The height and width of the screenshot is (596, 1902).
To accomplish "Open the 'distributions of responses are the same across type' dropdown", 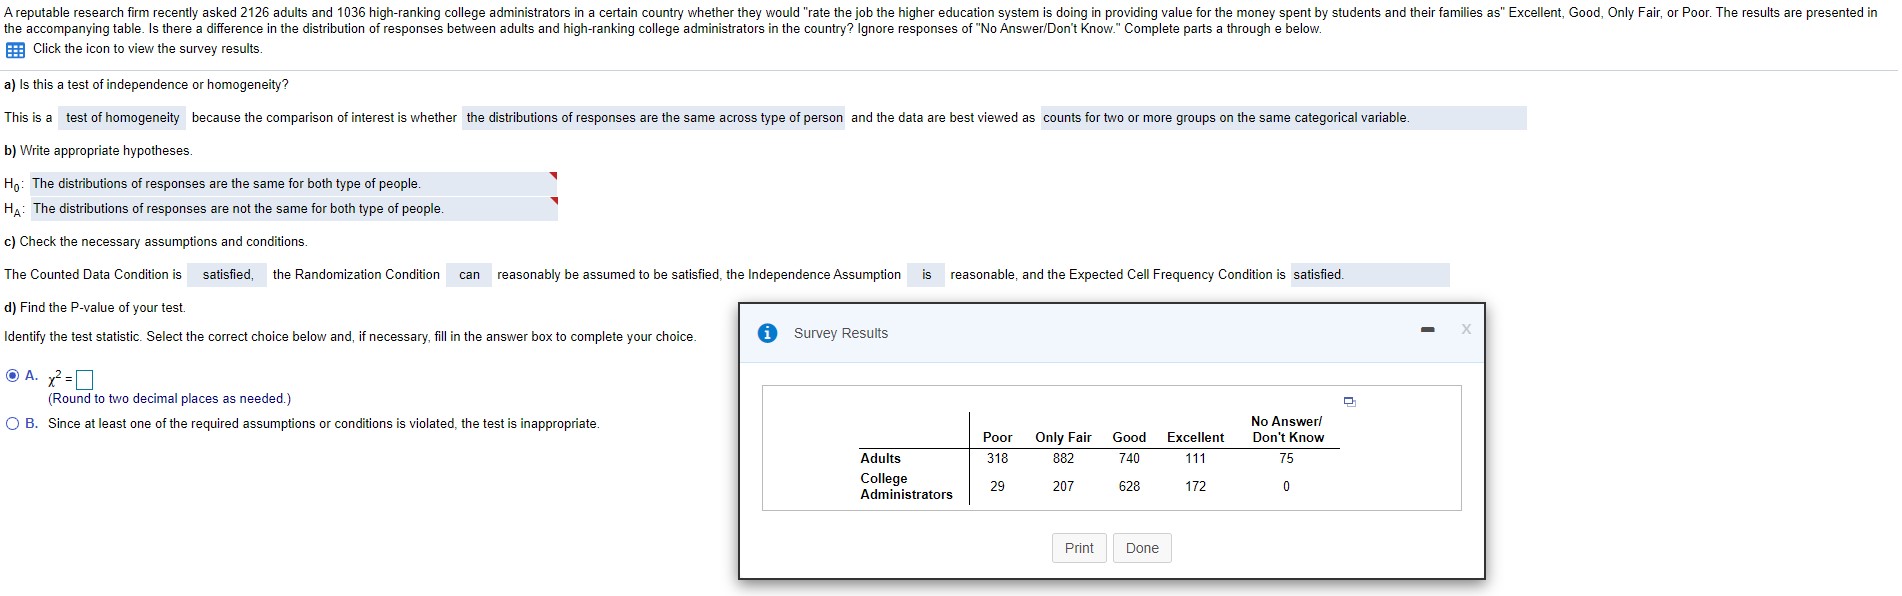I will pos(654,118).
